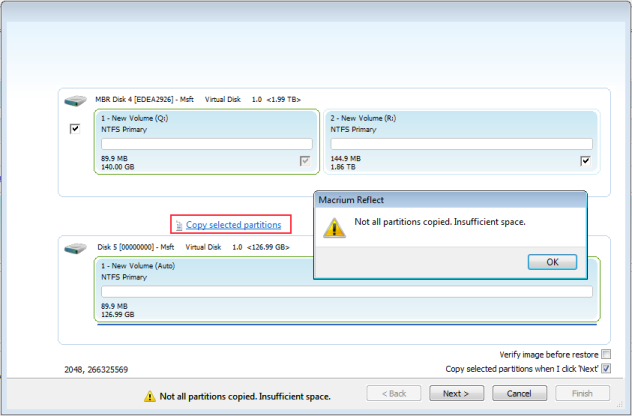This screenshot has width=632, height=416.
Task: Click the New Volume (Q:) usage bar
Action: [x=207, y=144]
